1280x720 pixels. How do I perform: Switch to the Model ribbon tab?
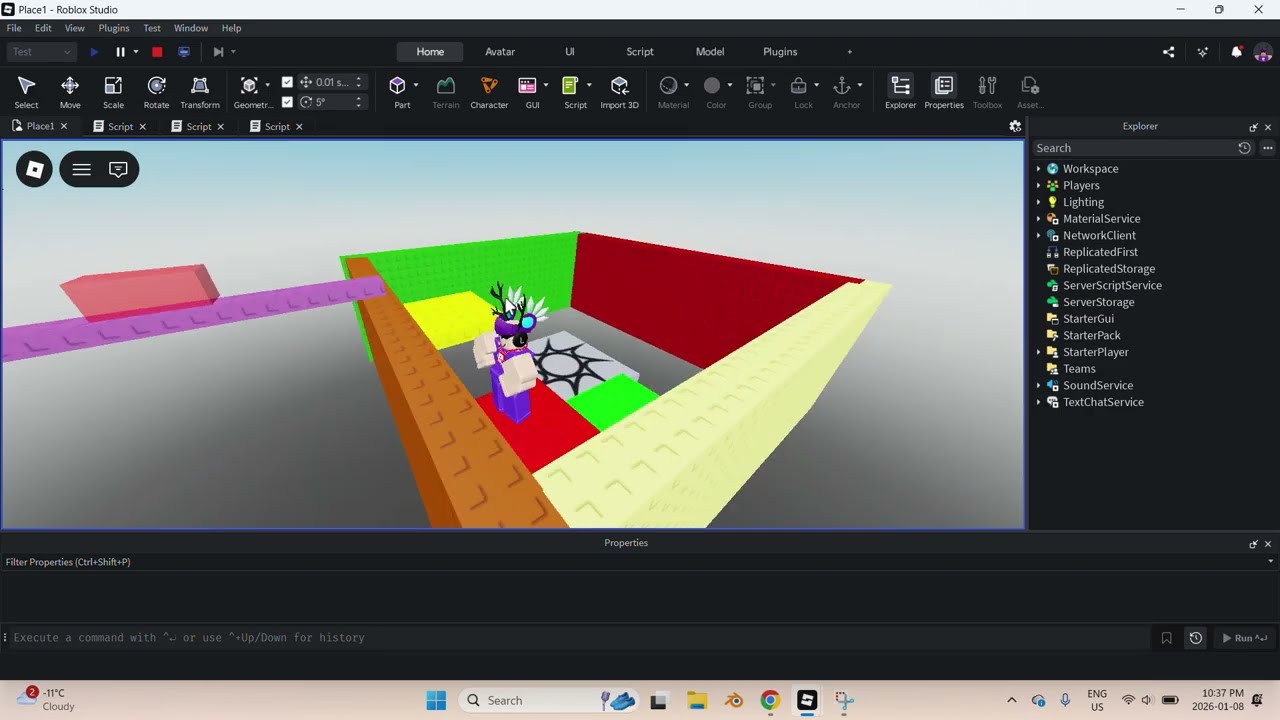tap(710, 52)
